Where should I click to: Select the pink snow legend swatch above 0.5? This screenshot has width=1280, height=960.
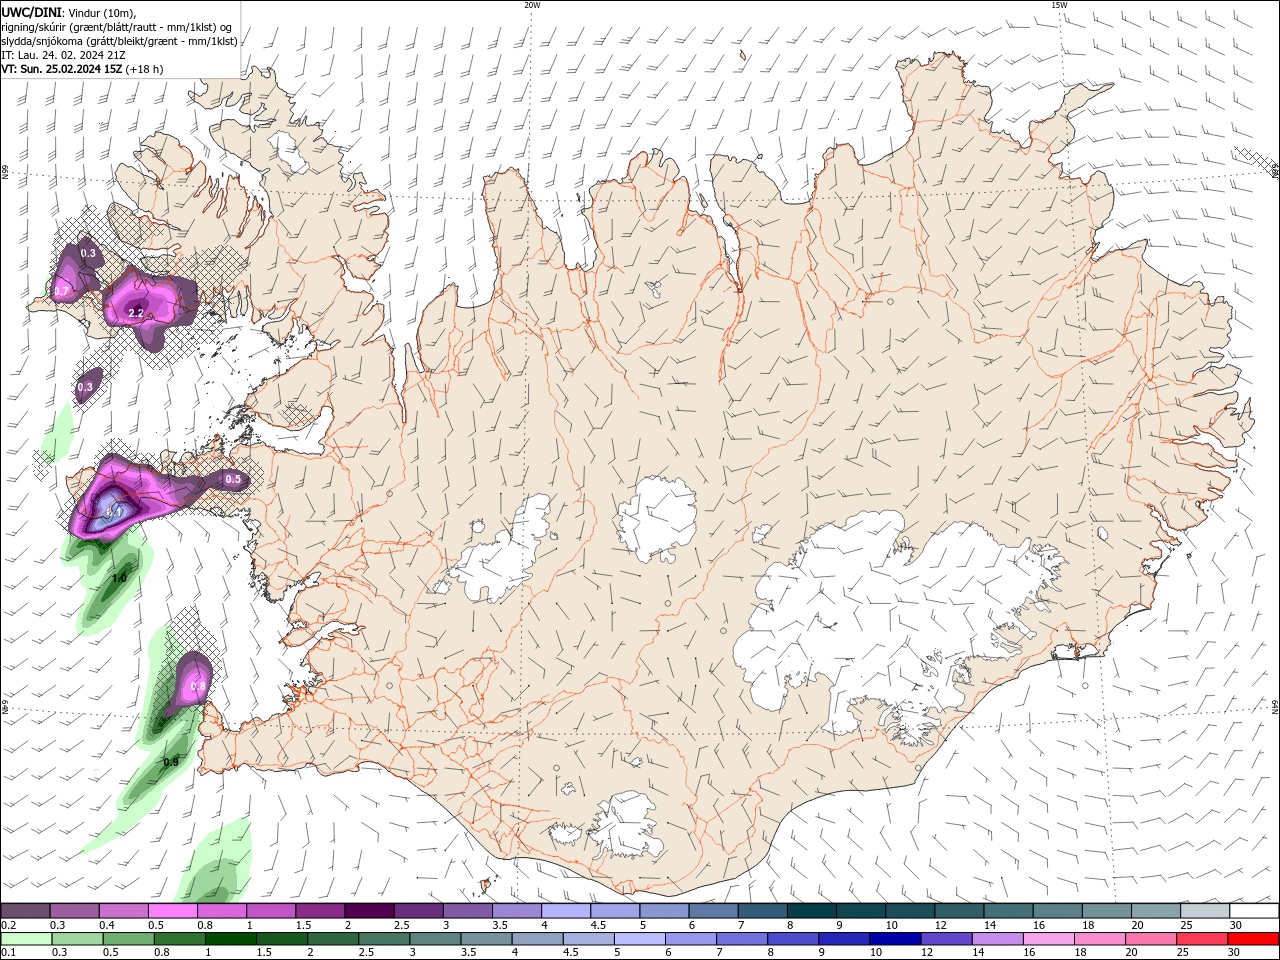point(172,911)
